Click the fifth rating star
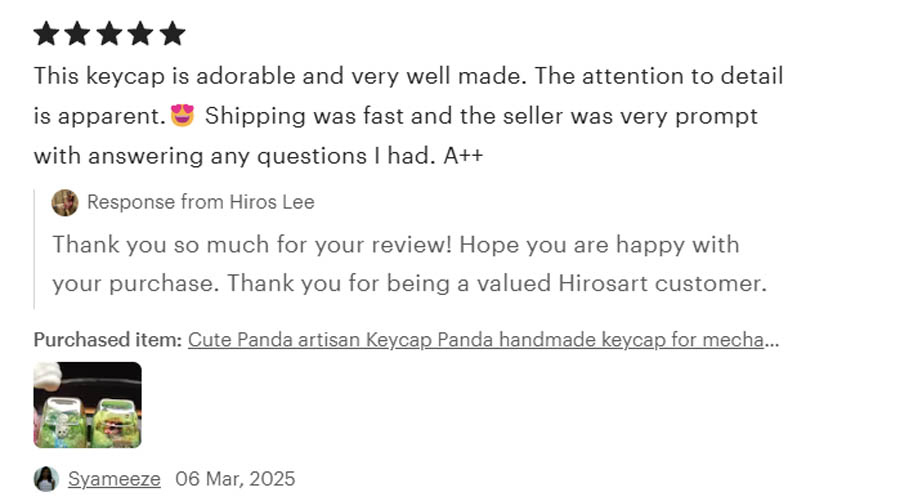 point(172,33)
